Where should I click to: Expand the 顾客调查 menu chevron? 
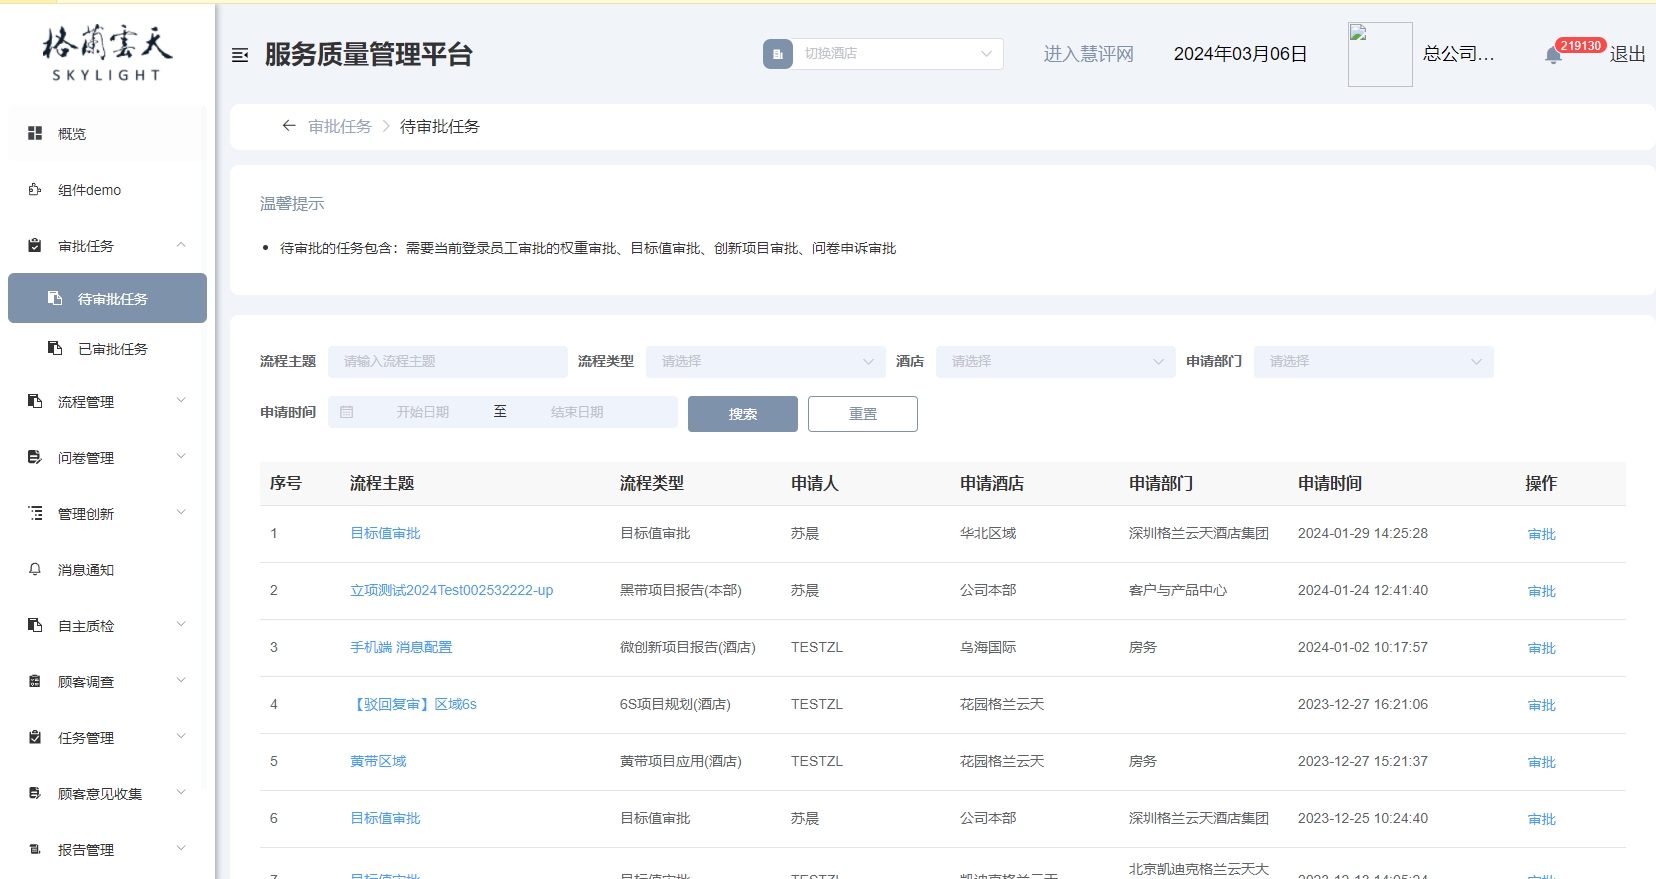pos(181,680)
